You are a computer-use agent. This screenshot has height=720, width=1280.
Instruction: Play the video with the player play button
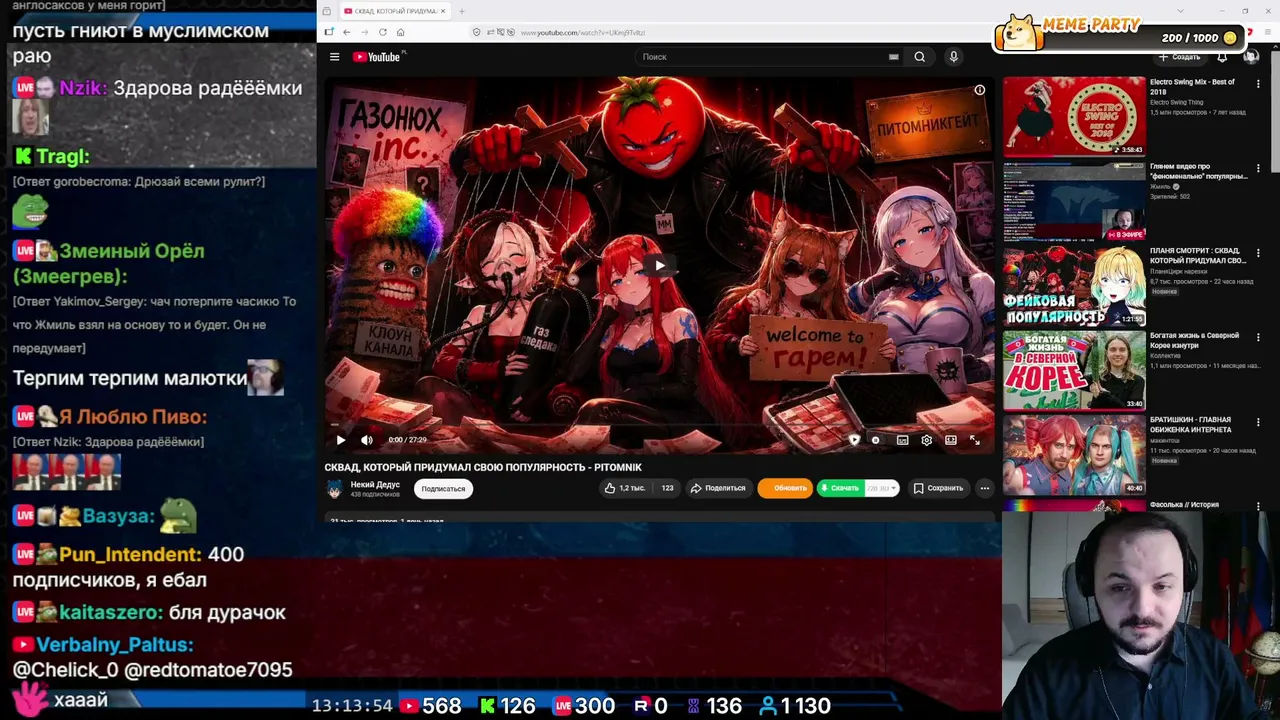[x=341, y=440]
